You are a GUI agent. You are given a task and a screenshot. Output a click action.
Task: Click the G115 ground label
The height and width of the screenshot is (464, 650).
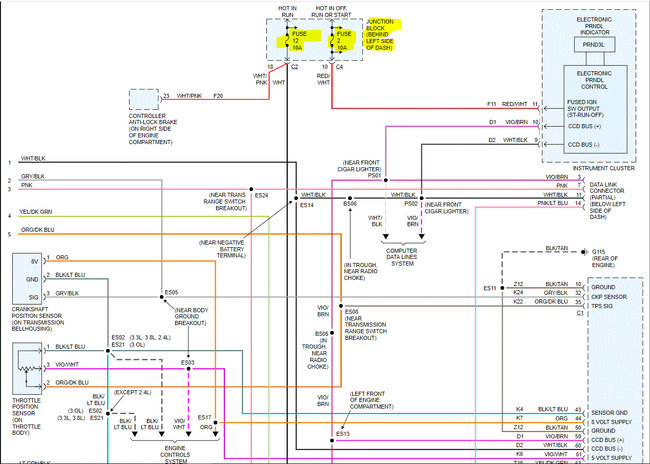598,252
